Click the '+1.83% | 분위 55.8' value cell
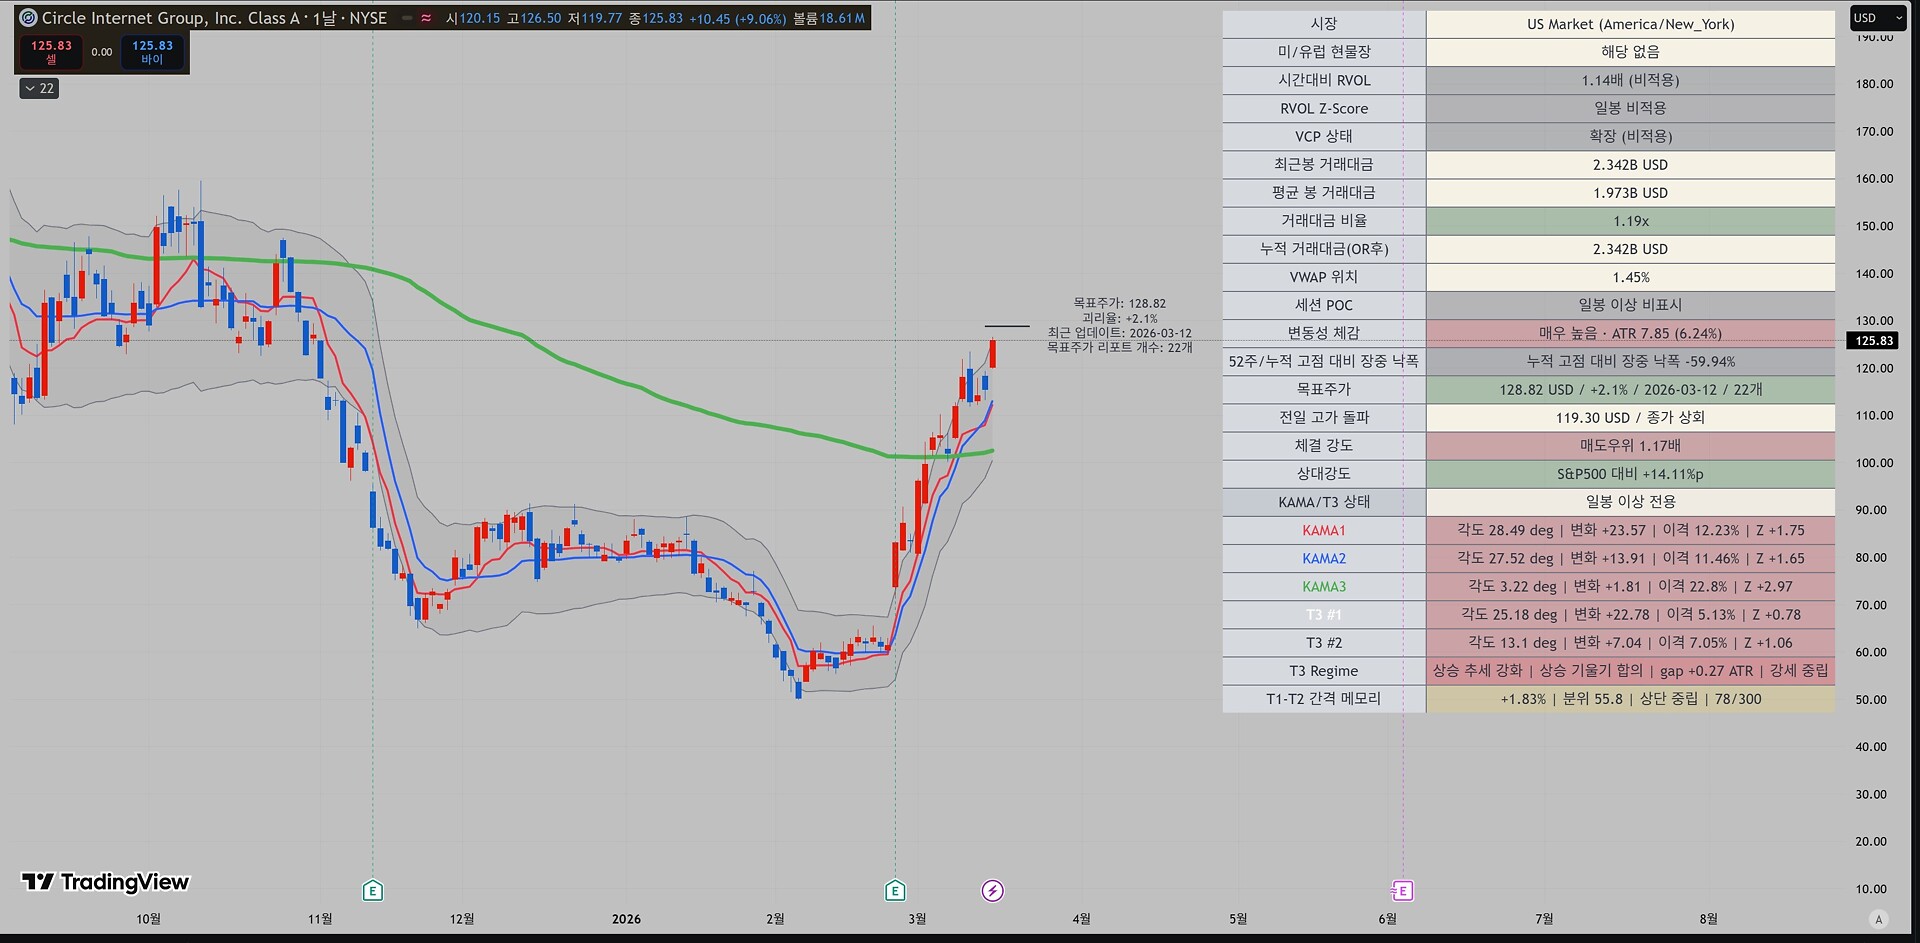 tap(1630, 699)
